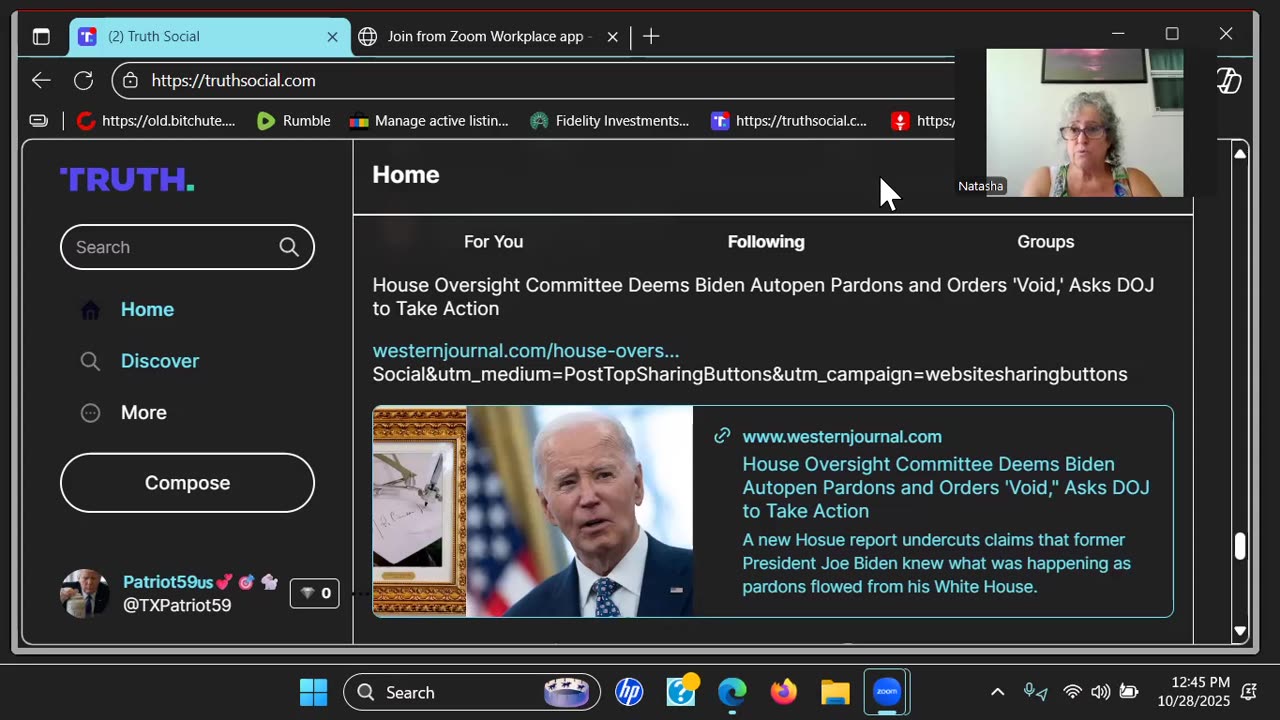Open the Wi-Fi network tray icon
Screen dimensions: 1280x720
pos(1072,692)
